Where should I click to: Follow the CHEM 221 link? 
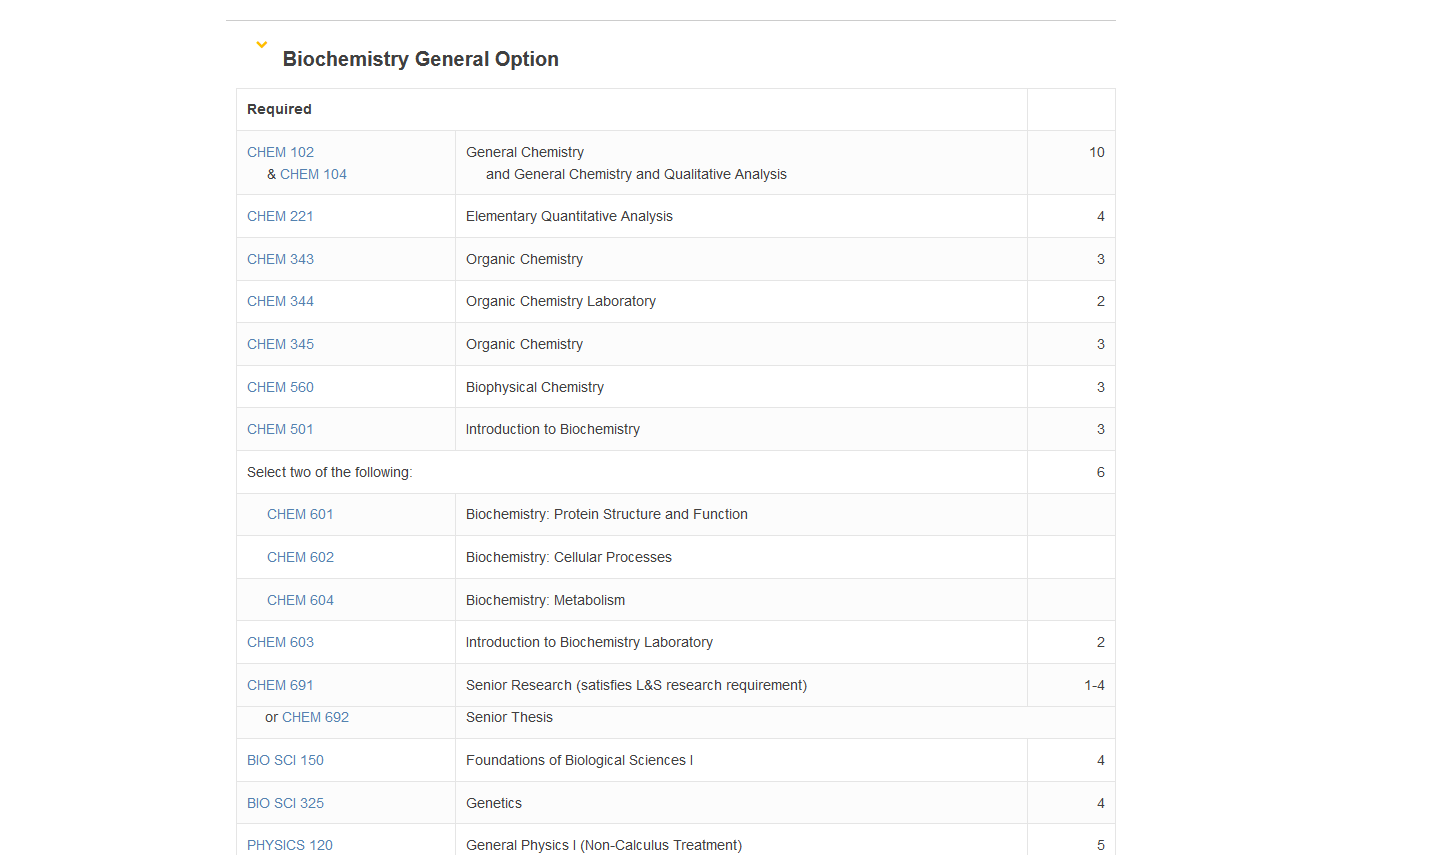[x=280, y=216]
